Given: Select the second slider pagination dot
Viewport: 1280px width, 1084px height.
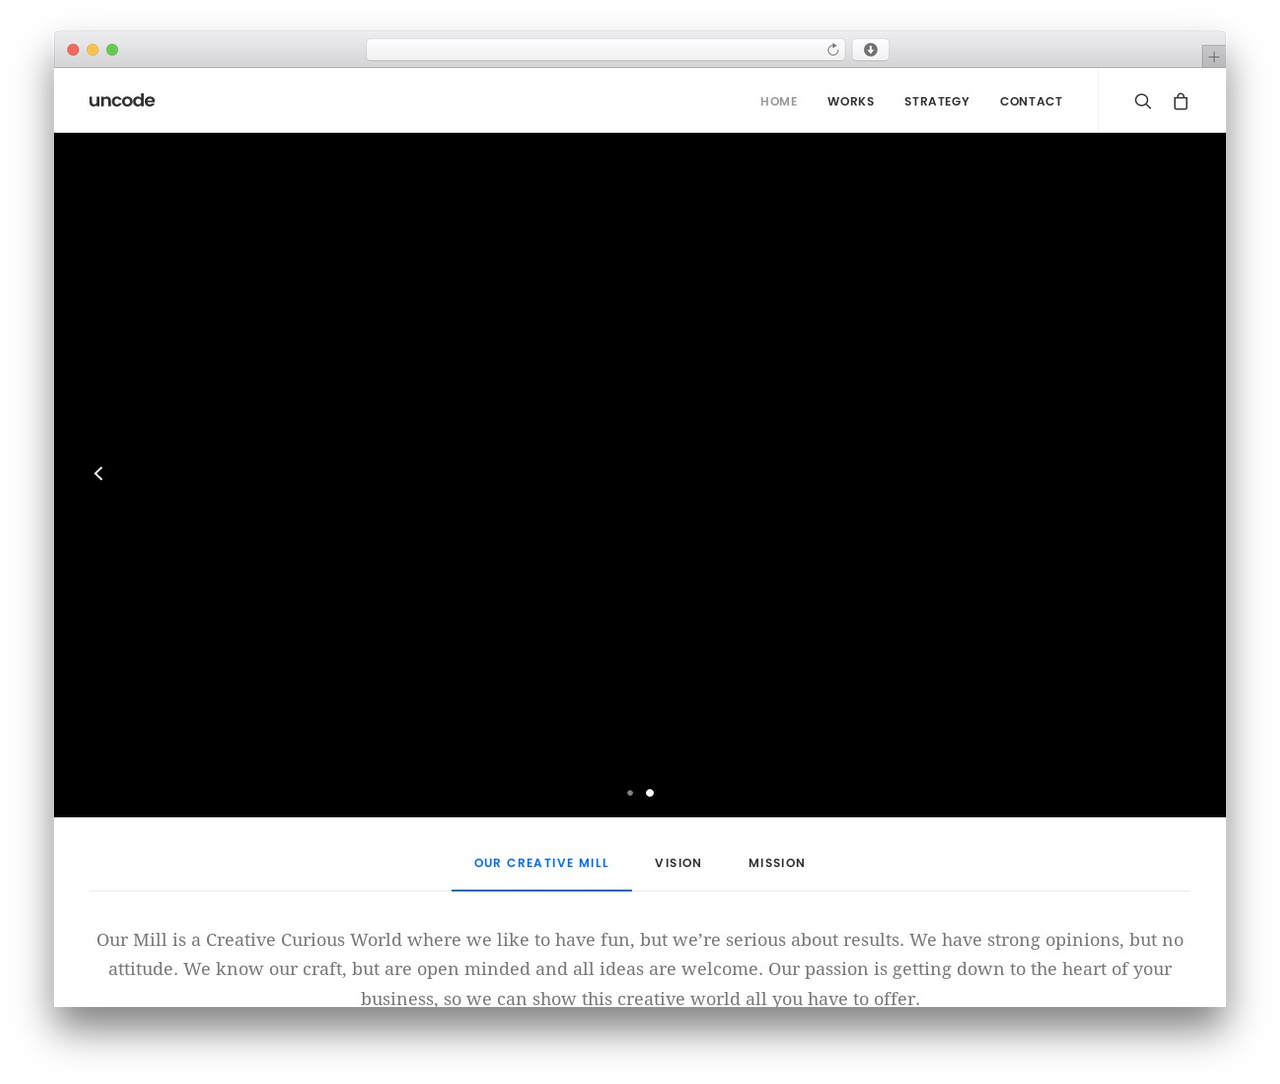Looking at the screenshot, I should [650, 793].
